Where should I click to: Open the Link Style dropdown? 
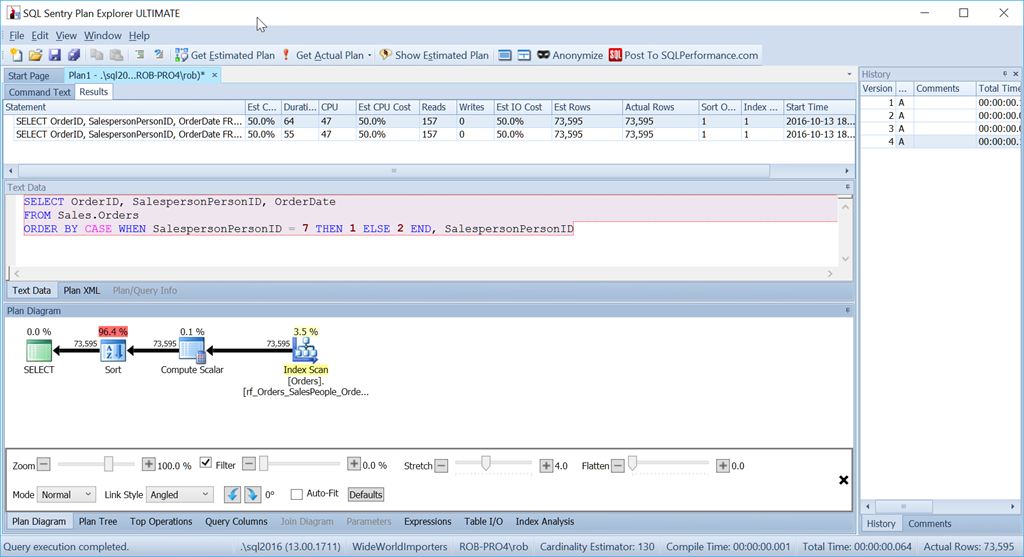(180, 494)
